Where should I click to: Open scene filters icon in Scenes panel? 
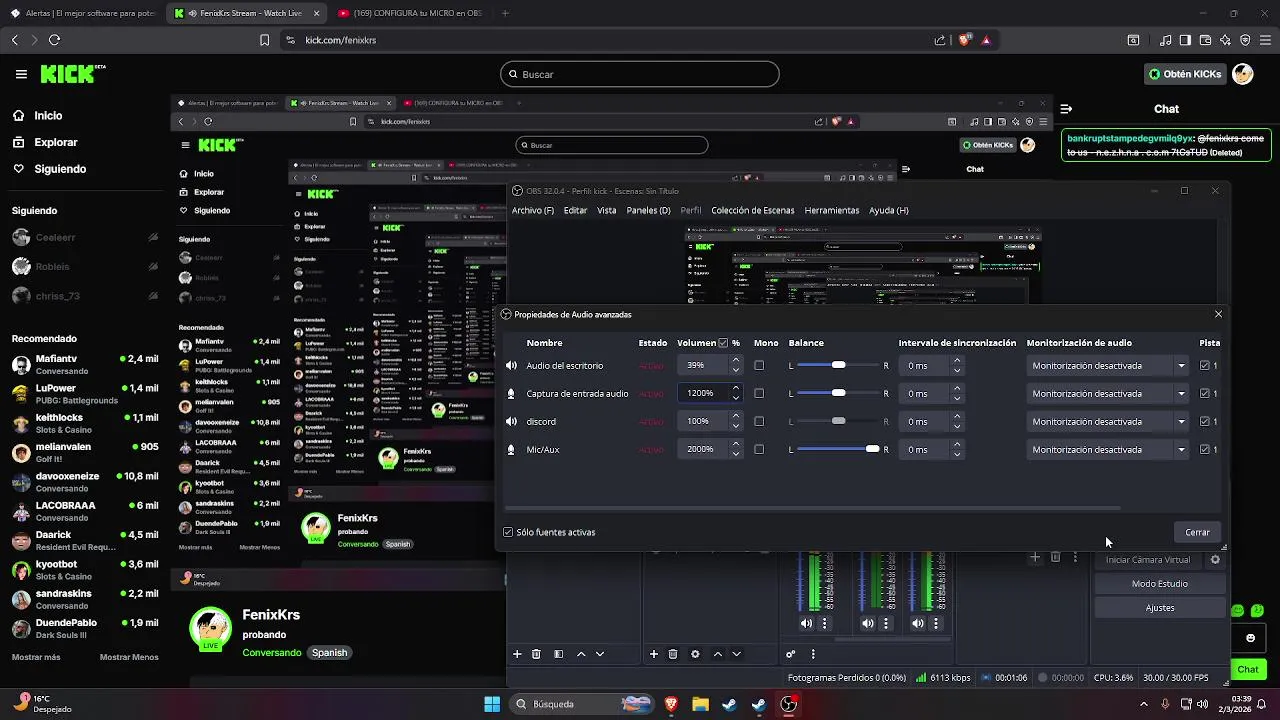[x=558, y=654]
